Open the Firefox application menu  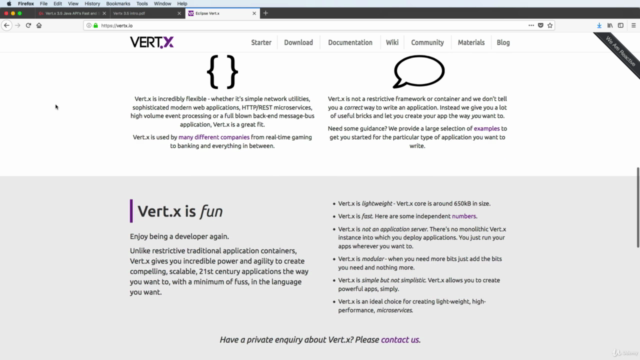pos(26,3)
